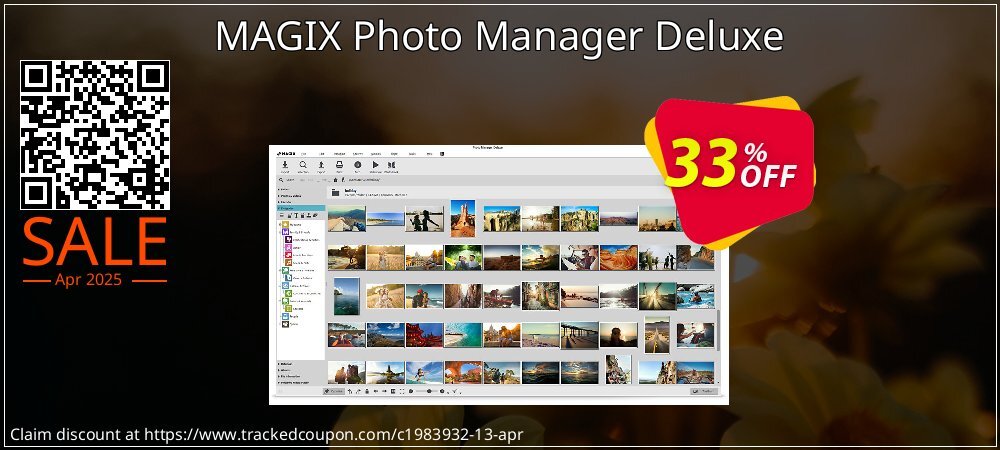Select the blue document icon tree item
Image resolution: width=1000 pixels, height=450 pixels.
coord(288,278)
